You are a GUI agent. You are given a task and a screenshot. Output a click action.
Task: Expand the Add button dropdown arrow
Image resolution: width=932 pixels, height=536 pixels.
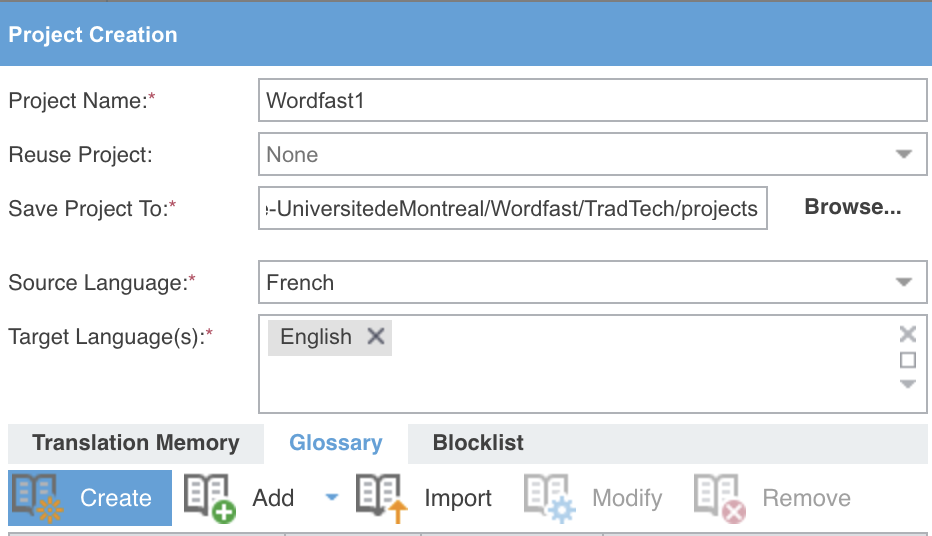coord(332,497)
